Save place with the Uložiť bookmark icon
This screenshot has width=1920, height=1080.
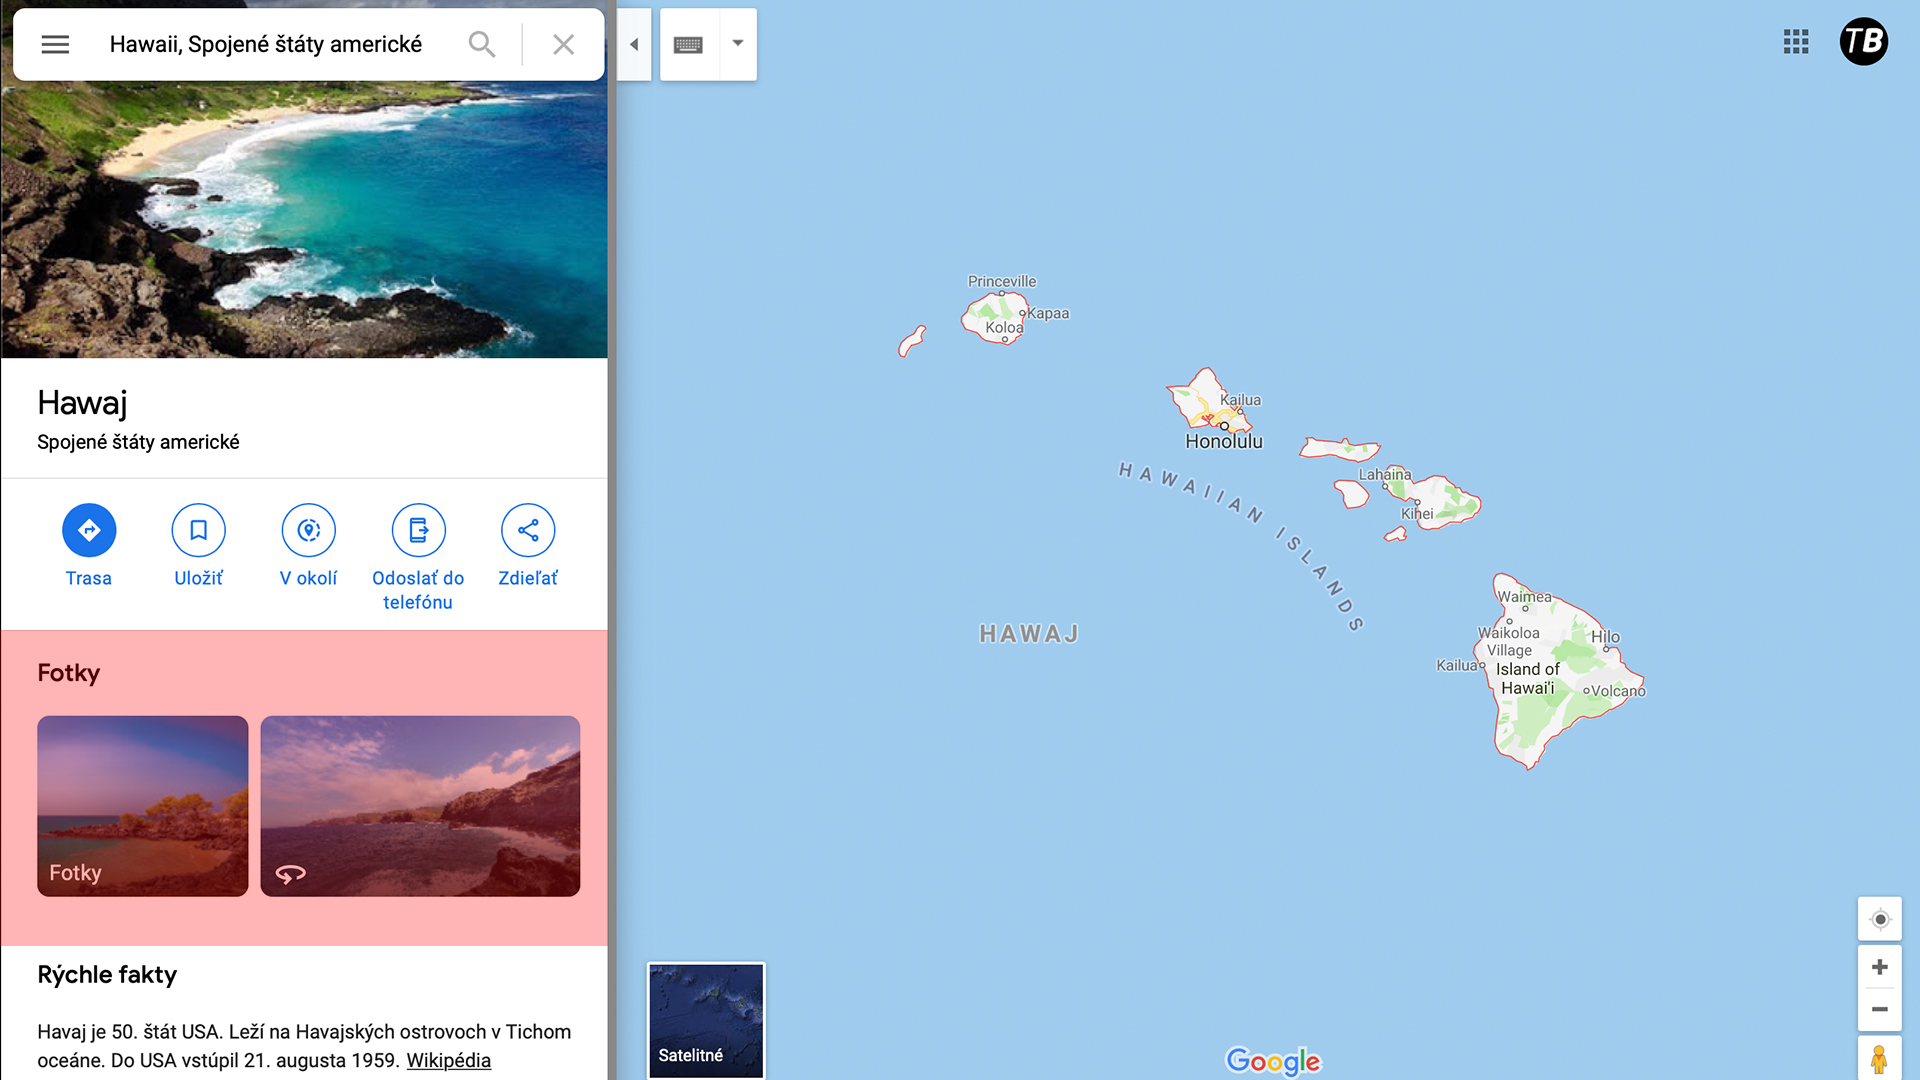click(198, 530)
